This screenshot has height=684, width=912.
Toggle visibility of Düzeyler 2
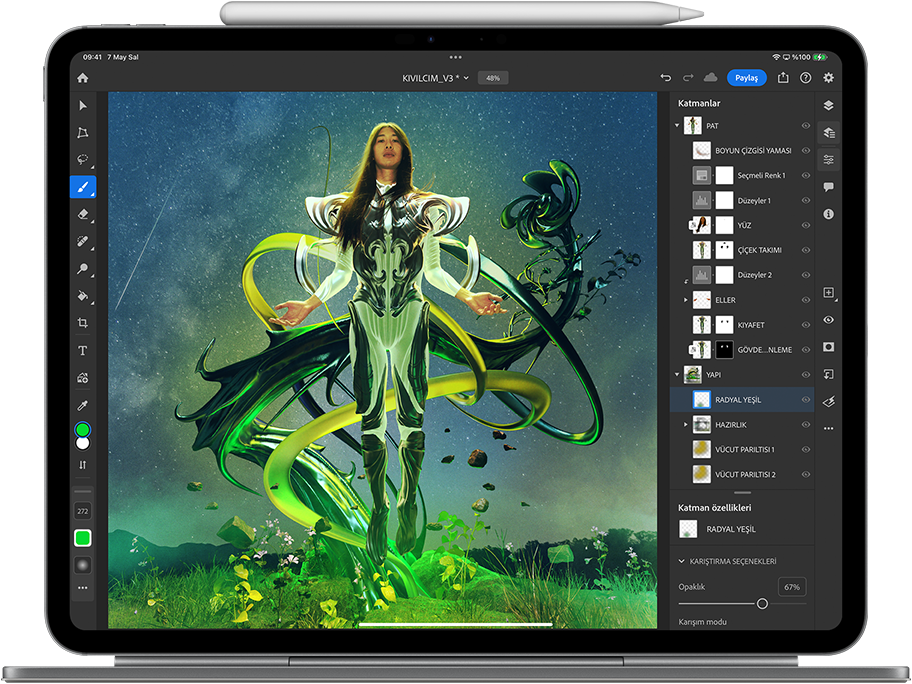(x=806, y=275)
